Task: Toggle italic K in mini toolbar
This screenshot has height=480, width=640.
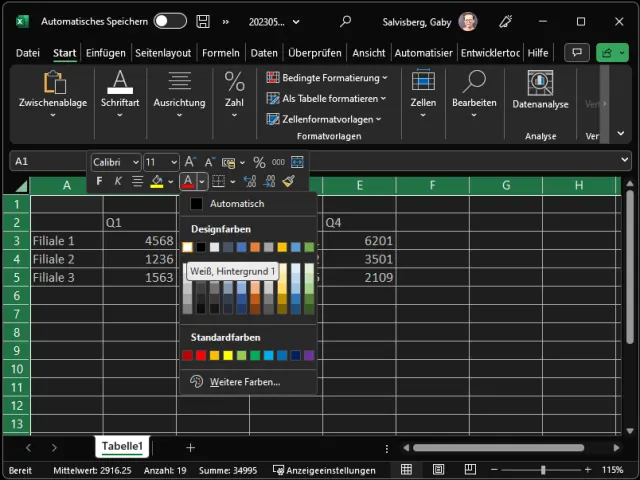Action: point(117,181)
